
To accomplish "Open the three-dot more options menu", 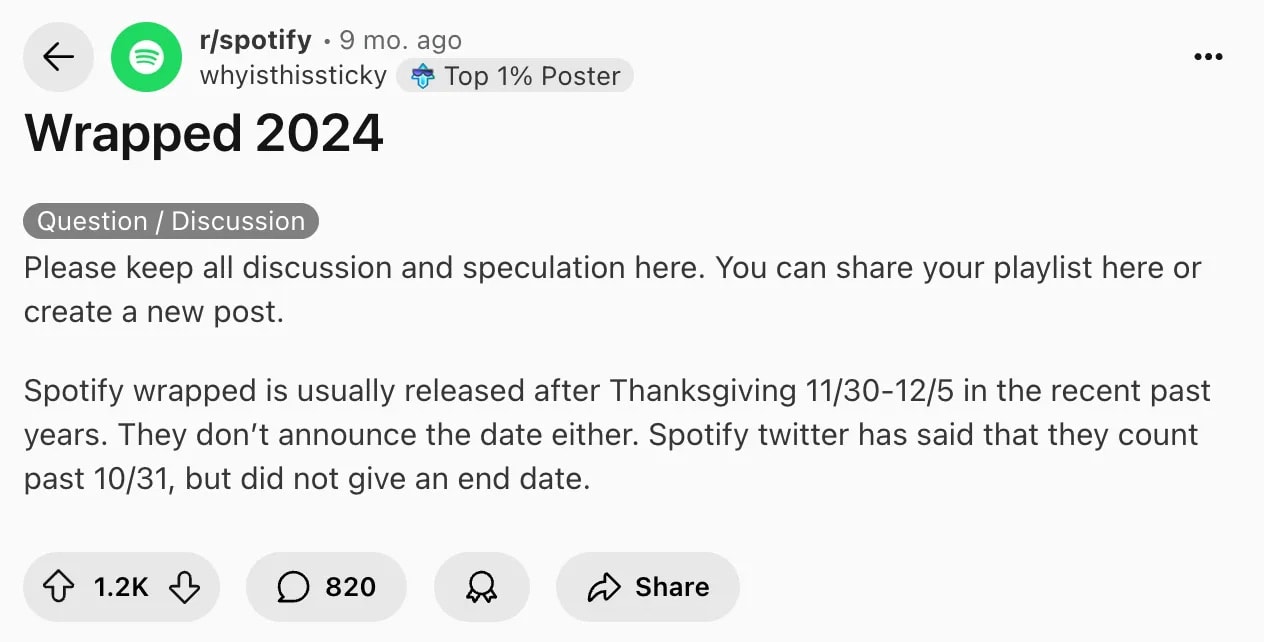I will (x=1208, y=57).
